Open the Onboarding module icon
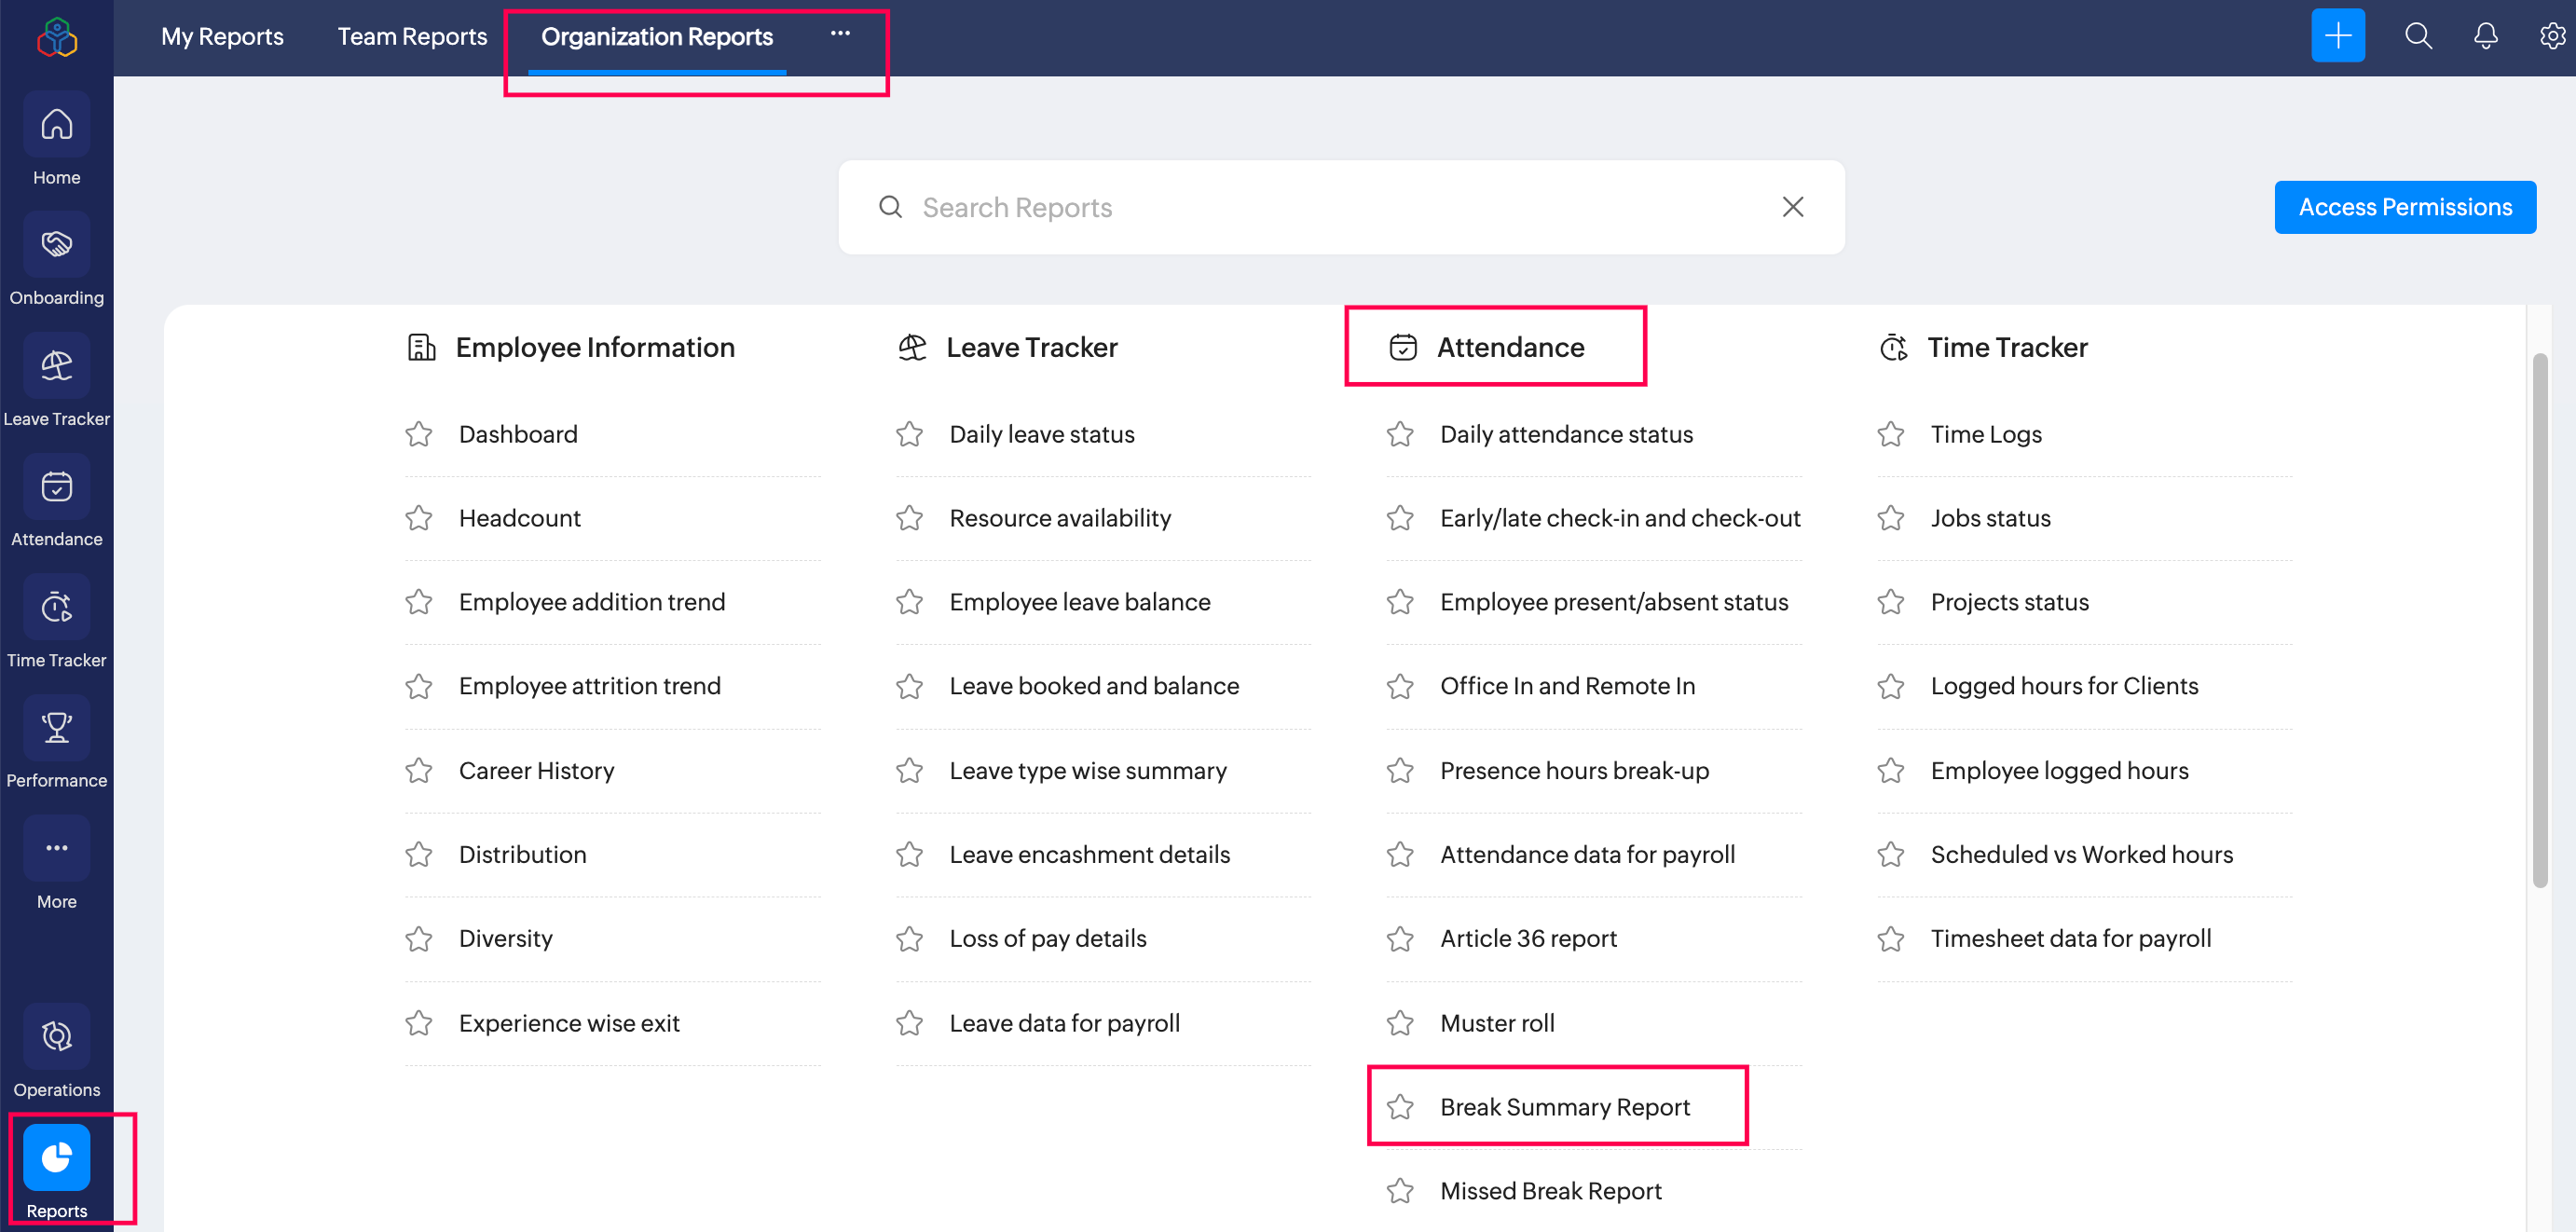The image size is (2576, 1232). pyautogui.click(x=57, y=245)
